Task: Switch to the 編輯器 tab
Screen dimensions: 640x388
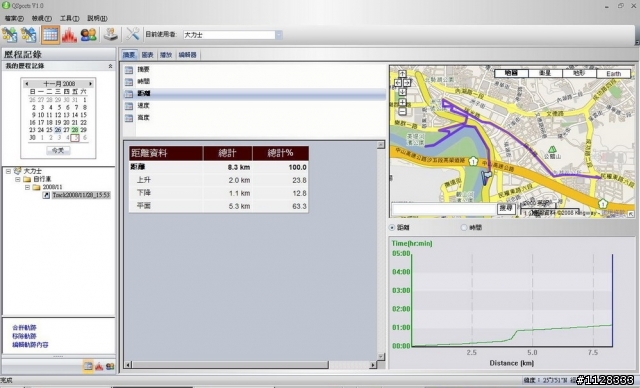Action: pyautogui.click(x=187, y=55)
